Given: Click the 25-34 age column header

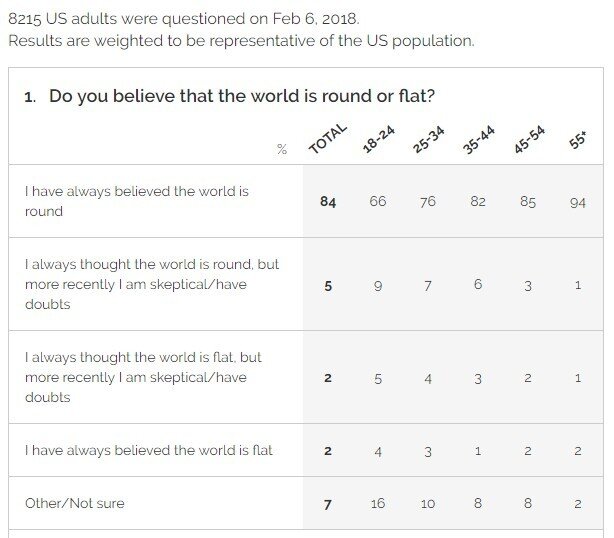Looking at the screenshot, I should click(x=426, y=139).
